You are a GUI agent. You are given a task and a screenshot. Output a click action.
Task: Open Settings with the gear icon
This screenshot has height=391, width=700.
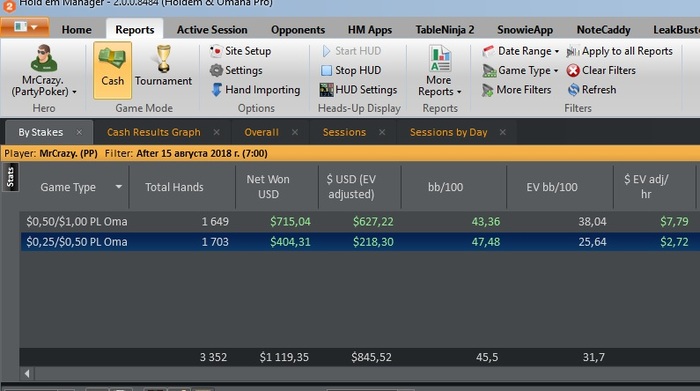pos(236,70)
